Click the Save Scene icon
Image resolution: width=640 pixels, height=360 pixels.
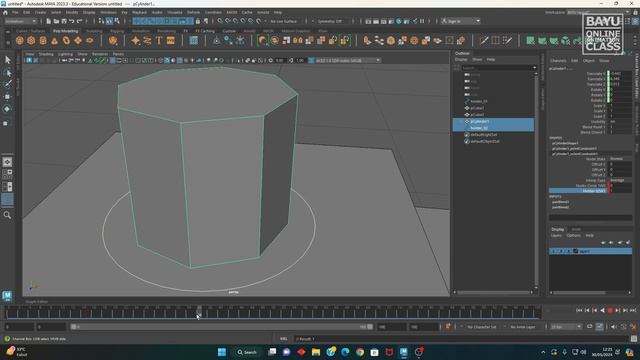[x=64, y=21]
